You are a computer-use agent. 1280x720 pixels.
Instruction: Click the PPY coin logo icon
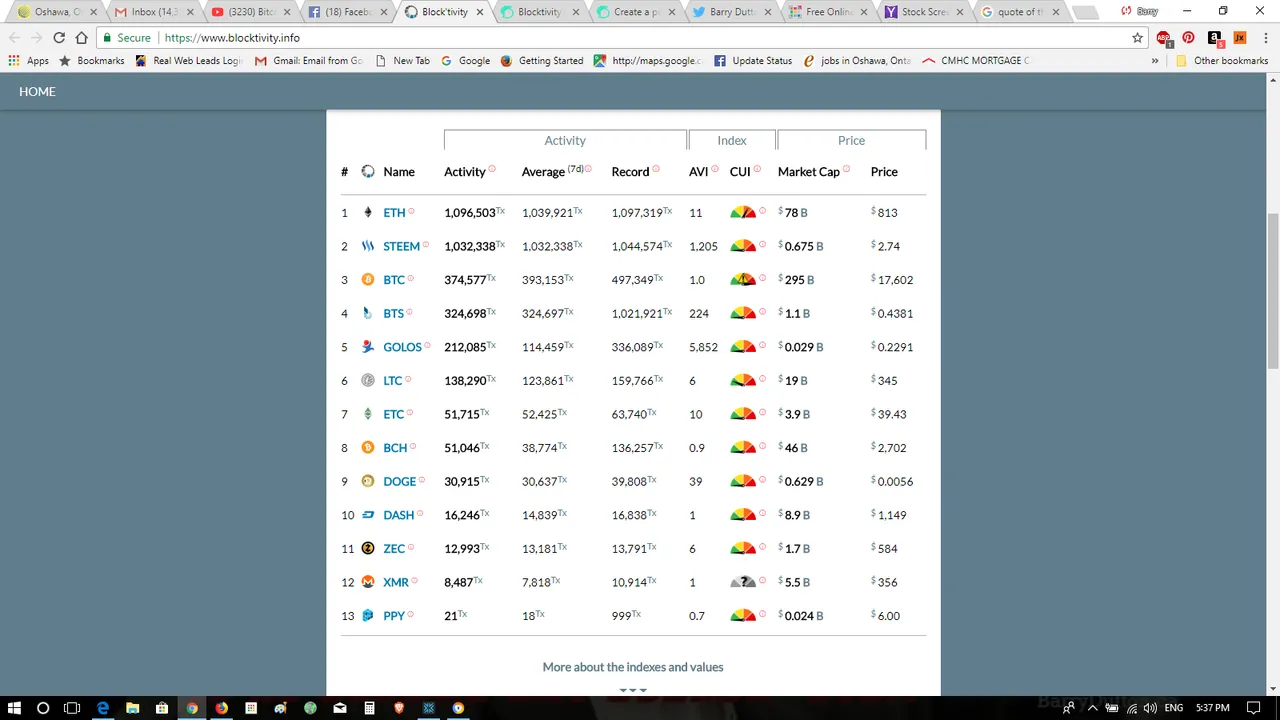pos(368,616)
